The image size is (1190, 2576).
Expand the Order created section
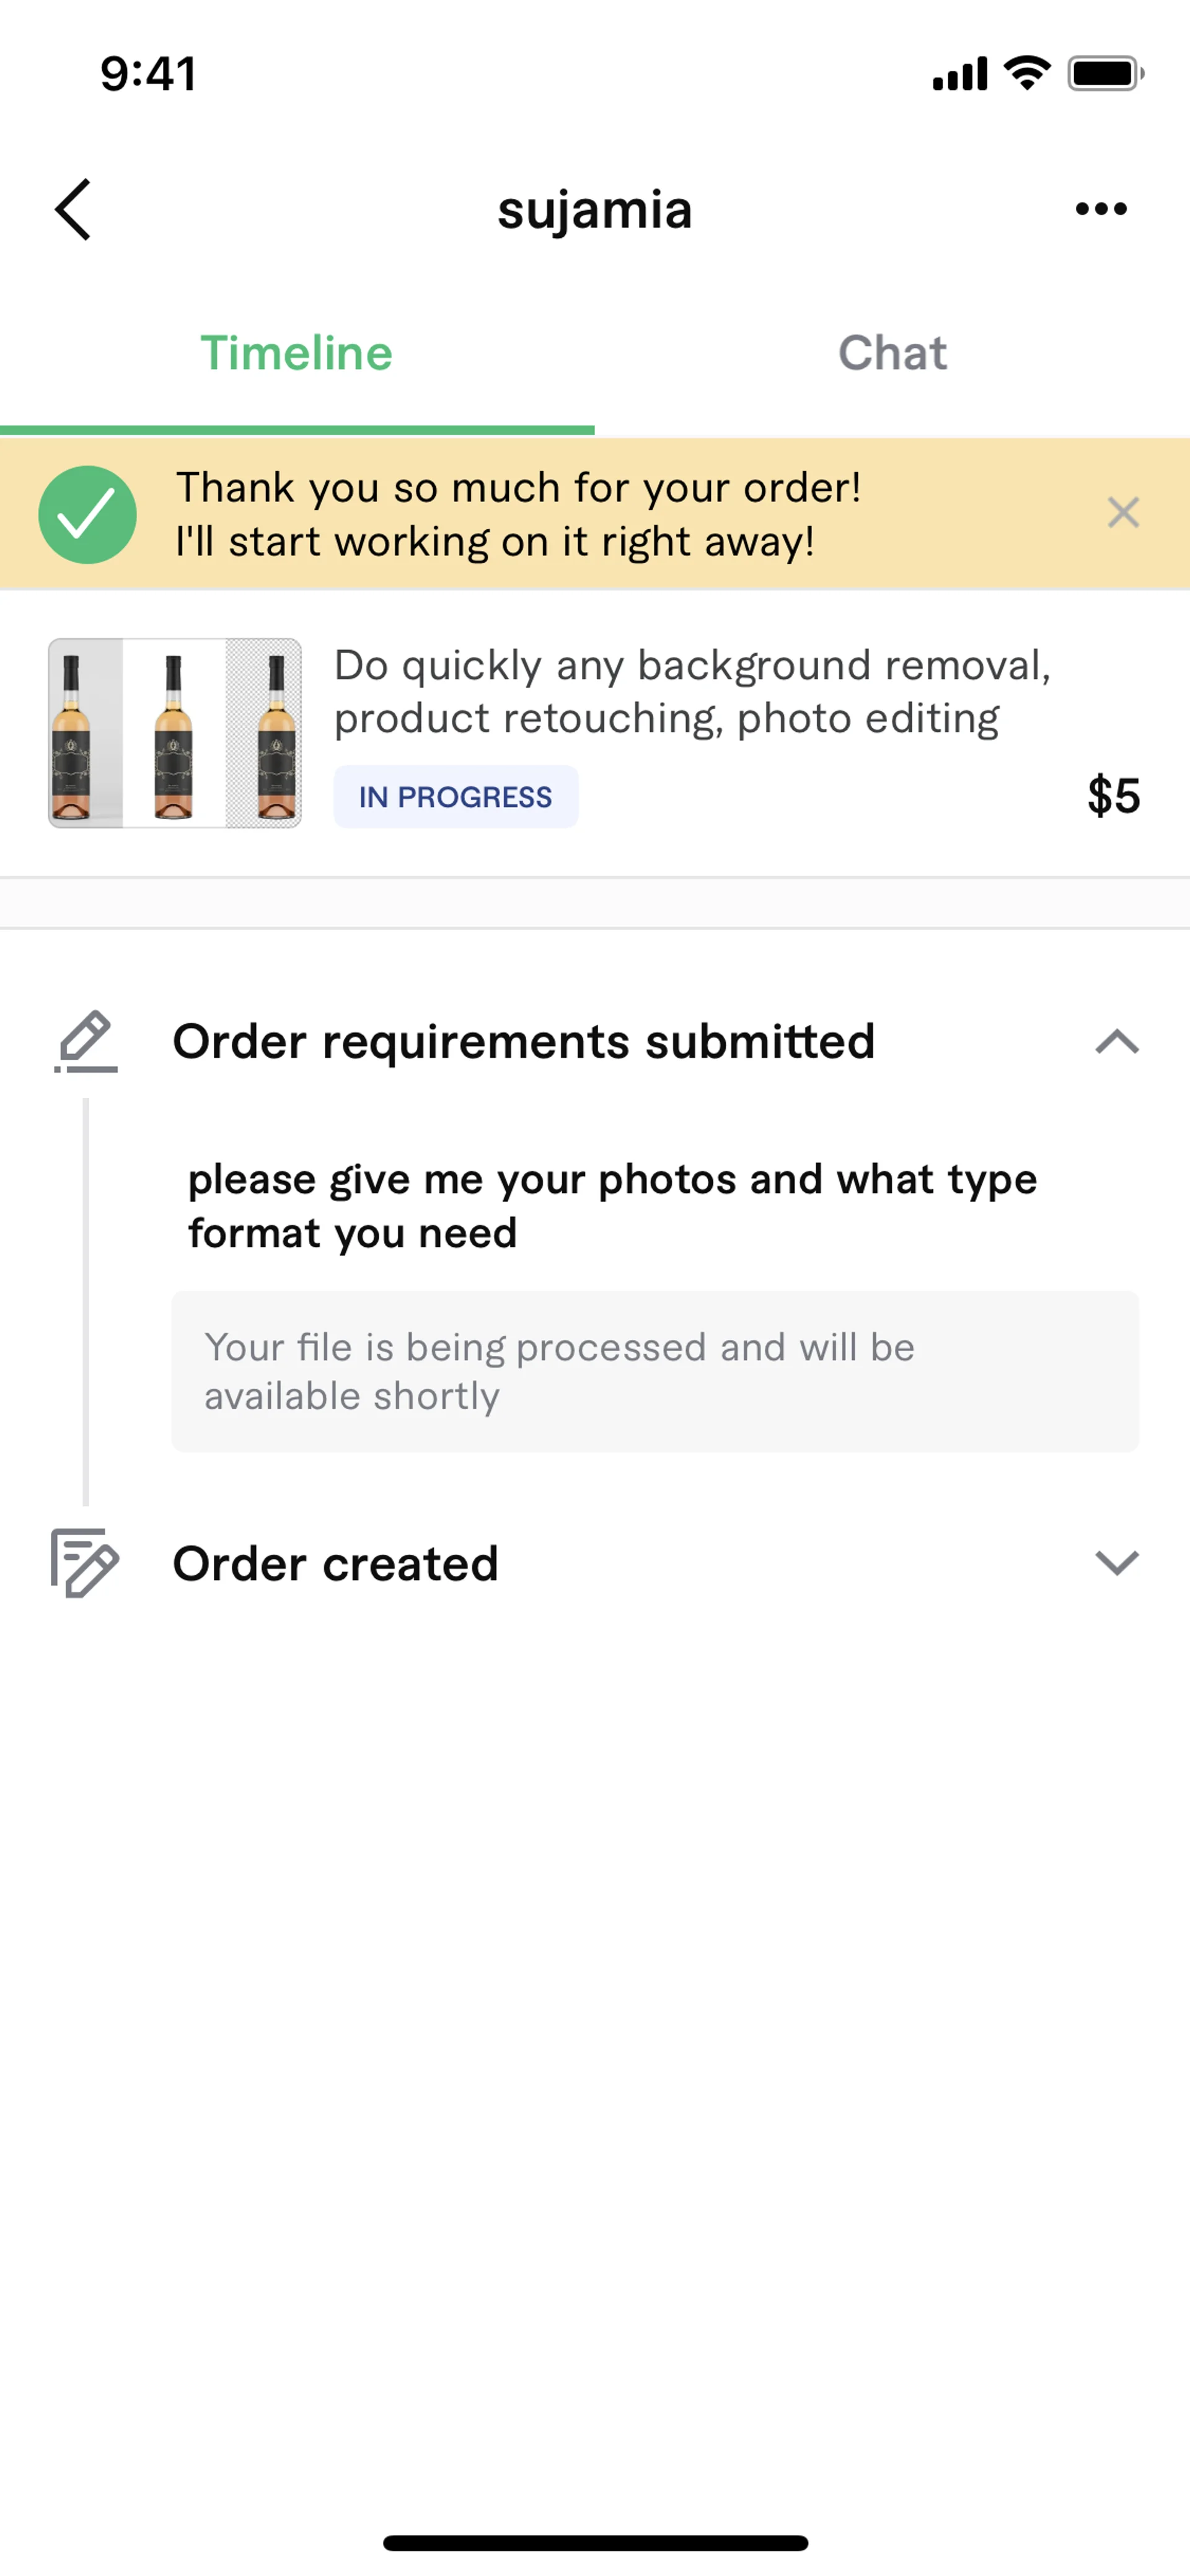1116,1563
